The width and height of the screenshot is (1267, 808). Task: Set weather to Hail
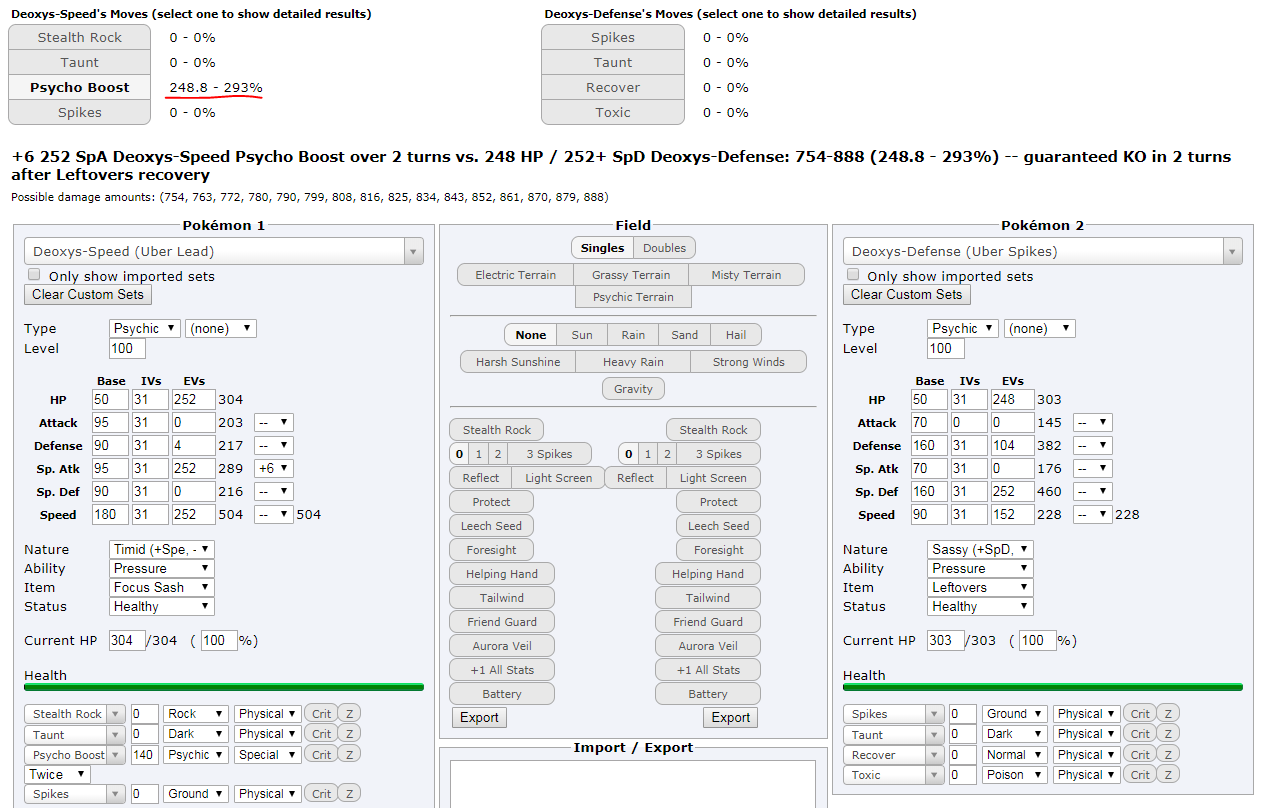pos(736,335)
